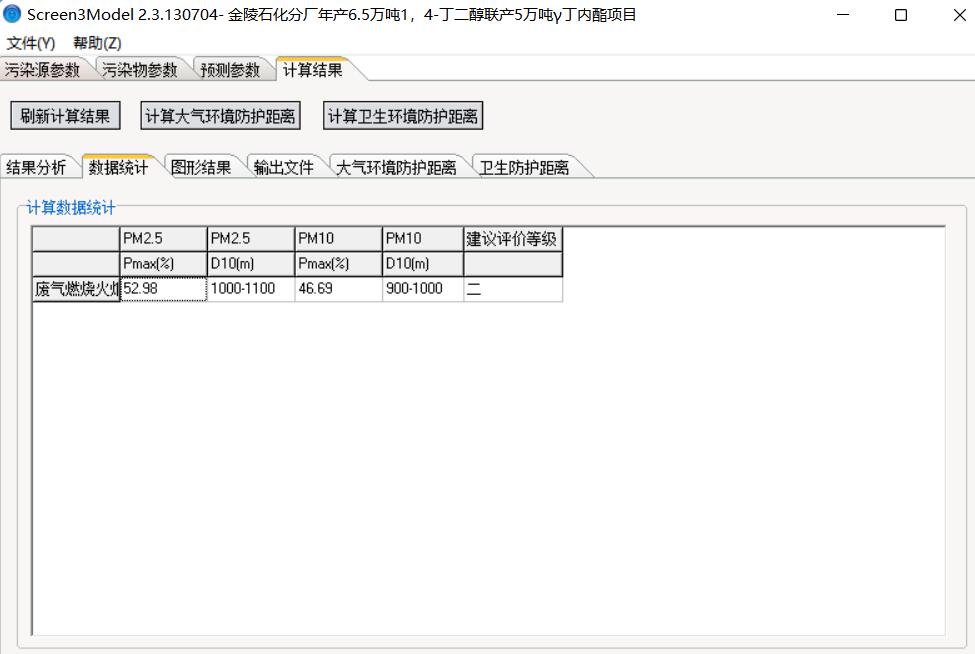
Task: Select the 废气燃烧火炬 row header
Action: pos(76,289)
